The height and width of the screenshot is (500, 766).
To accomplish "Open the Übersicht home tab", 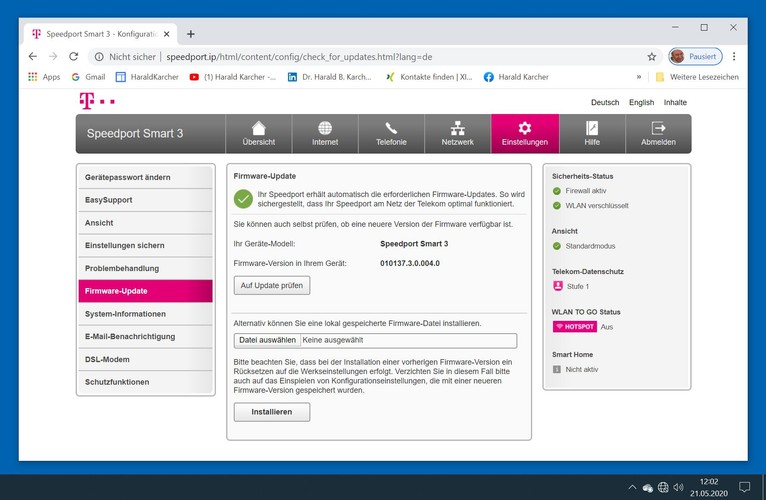I will [x=258, y=134].
